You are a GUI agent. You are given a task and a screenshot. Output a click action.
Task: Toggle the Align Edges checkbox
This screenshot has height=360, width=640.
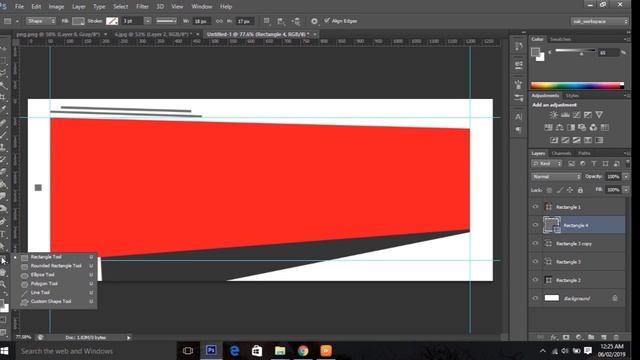(x=327, y=20)
